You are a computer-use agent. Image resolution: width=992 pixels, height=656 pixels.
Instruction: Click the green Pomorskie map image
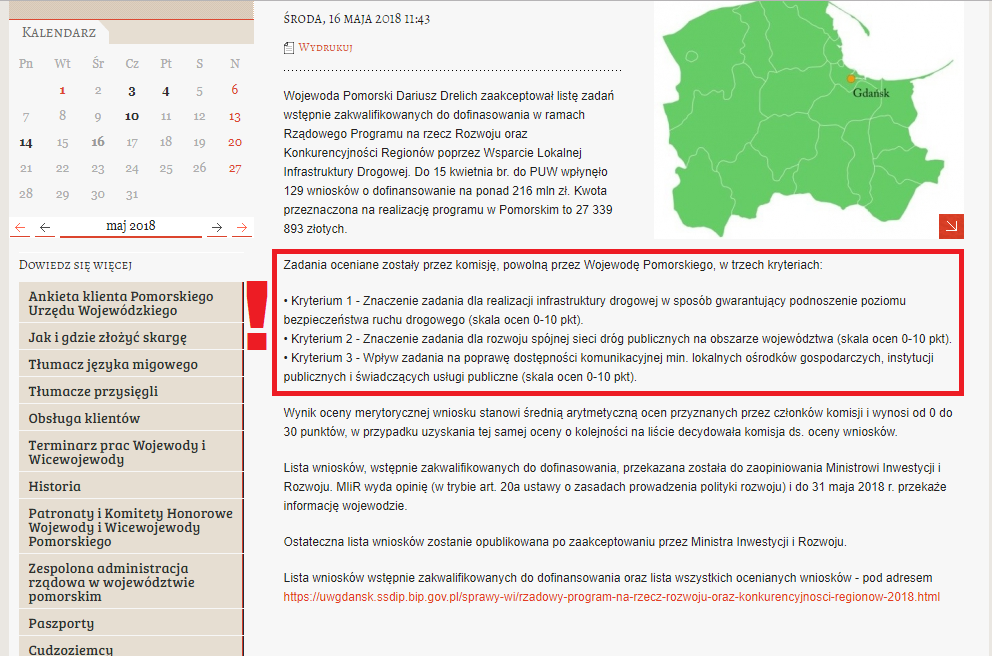coord(809,120)
